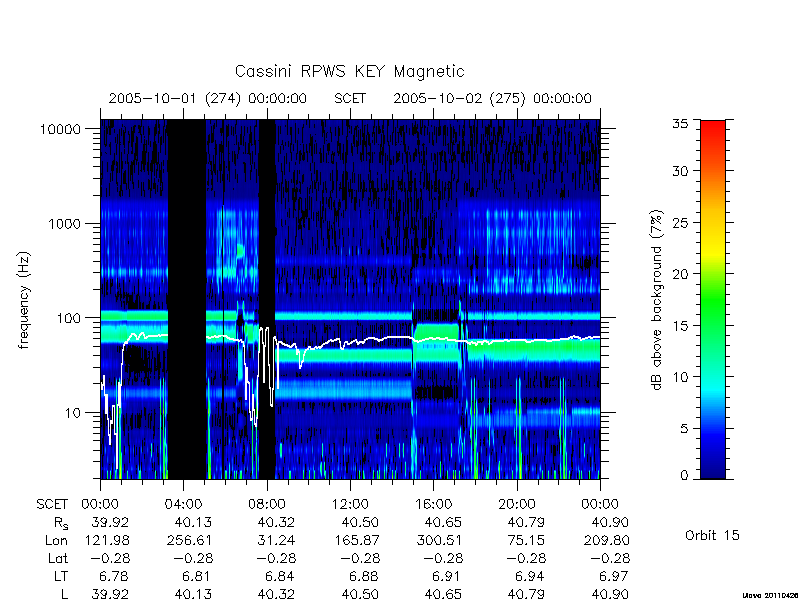800x600 pixels.
Task: Click the "Rs" row label
Action: click(61, 523)
